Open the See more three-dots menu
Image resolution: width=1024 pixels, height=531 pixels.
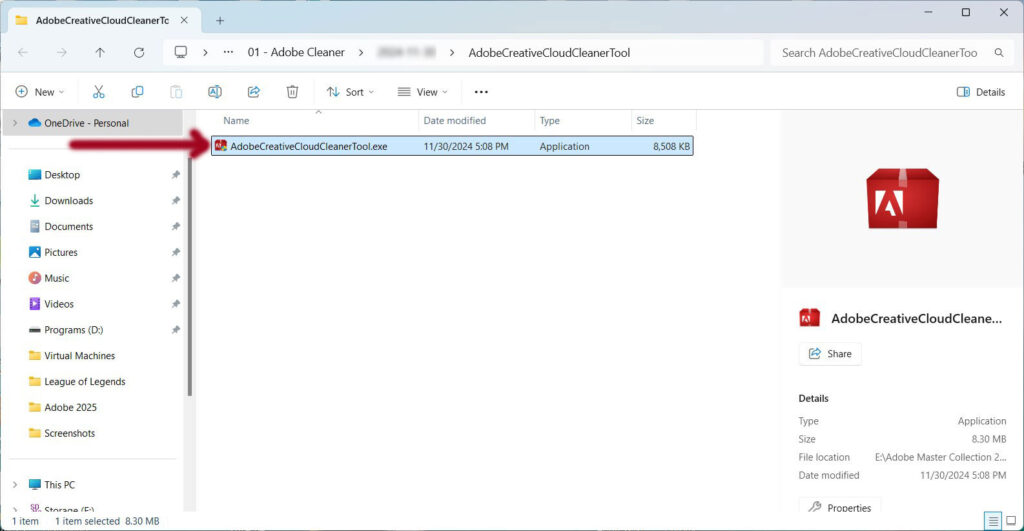pos(481,92)
